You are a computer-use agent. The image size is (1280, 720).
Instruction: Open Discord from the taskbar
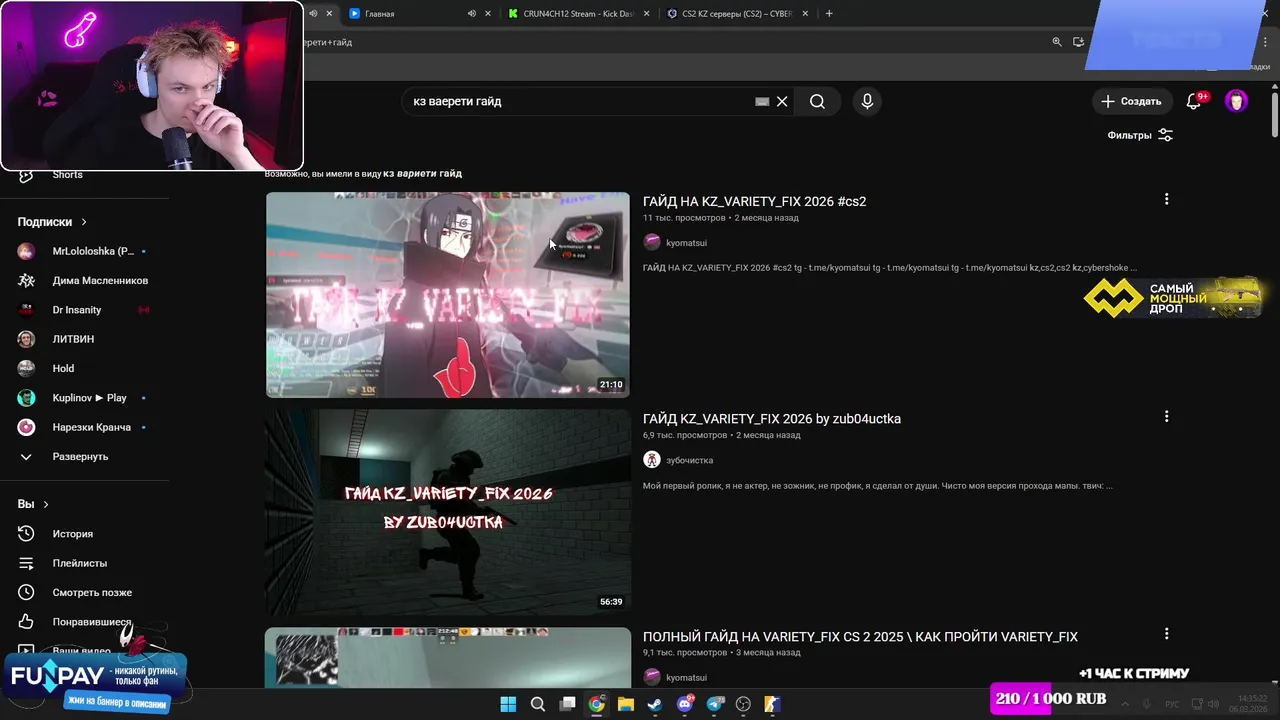685,704
